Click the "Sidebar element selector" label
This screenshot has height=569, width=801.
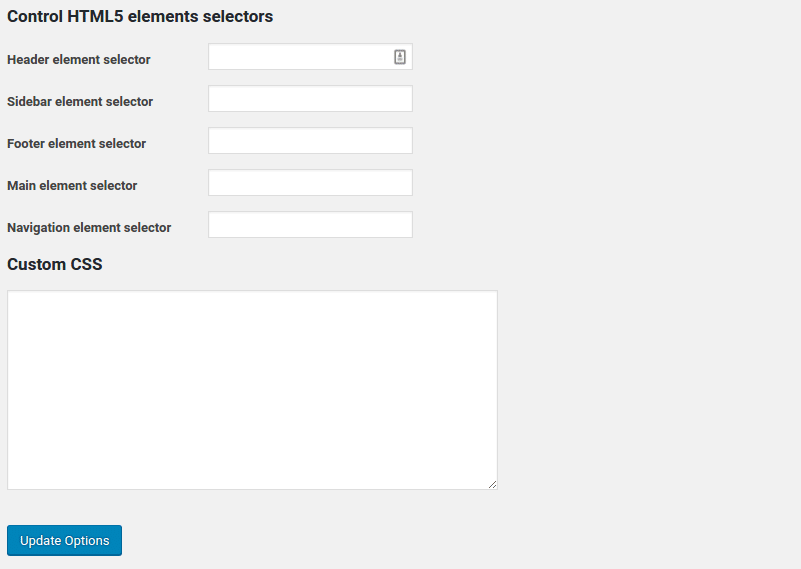click(80, 102)
